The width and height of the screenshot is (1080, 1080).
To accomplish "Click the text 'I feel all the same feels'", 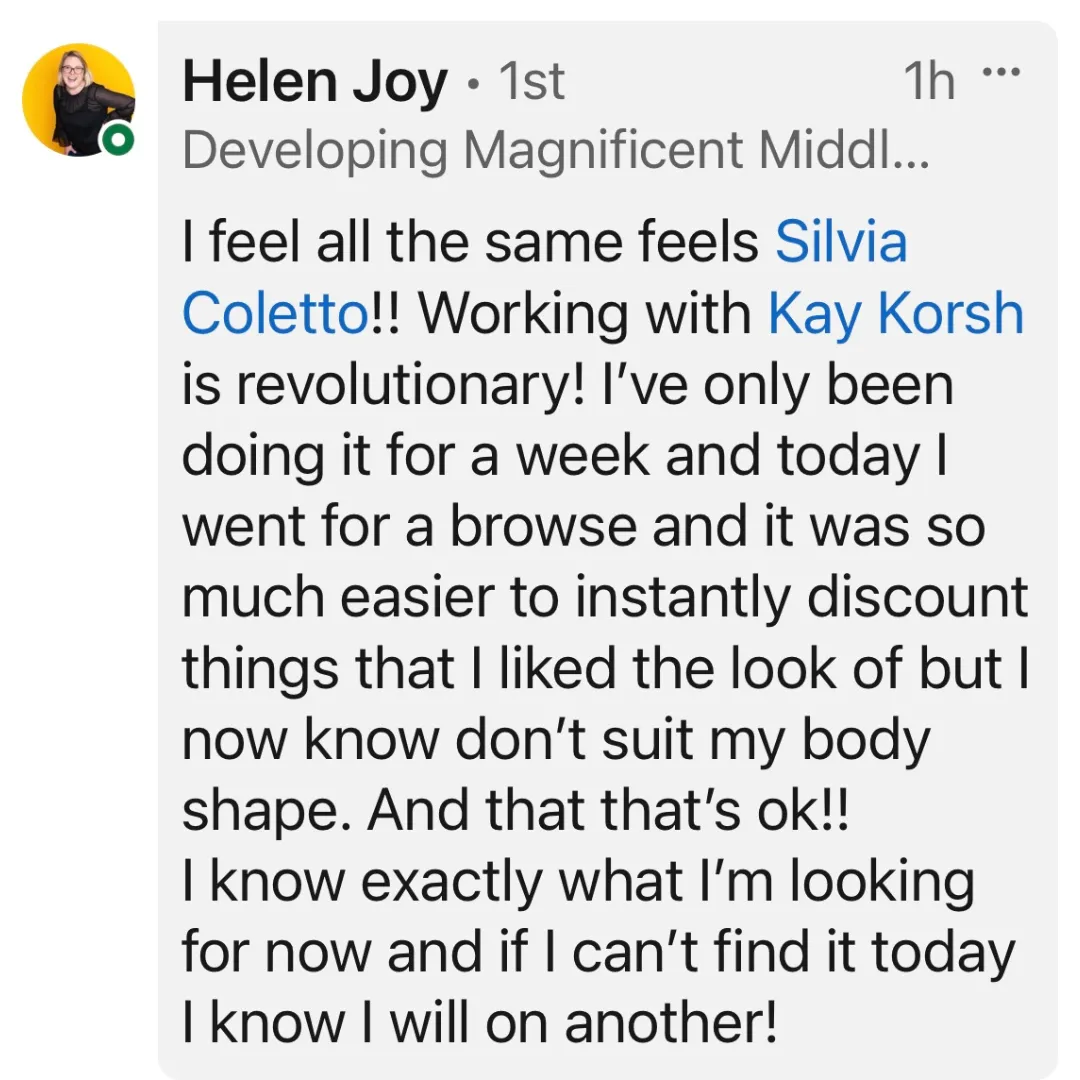I will tap(470, 243).
